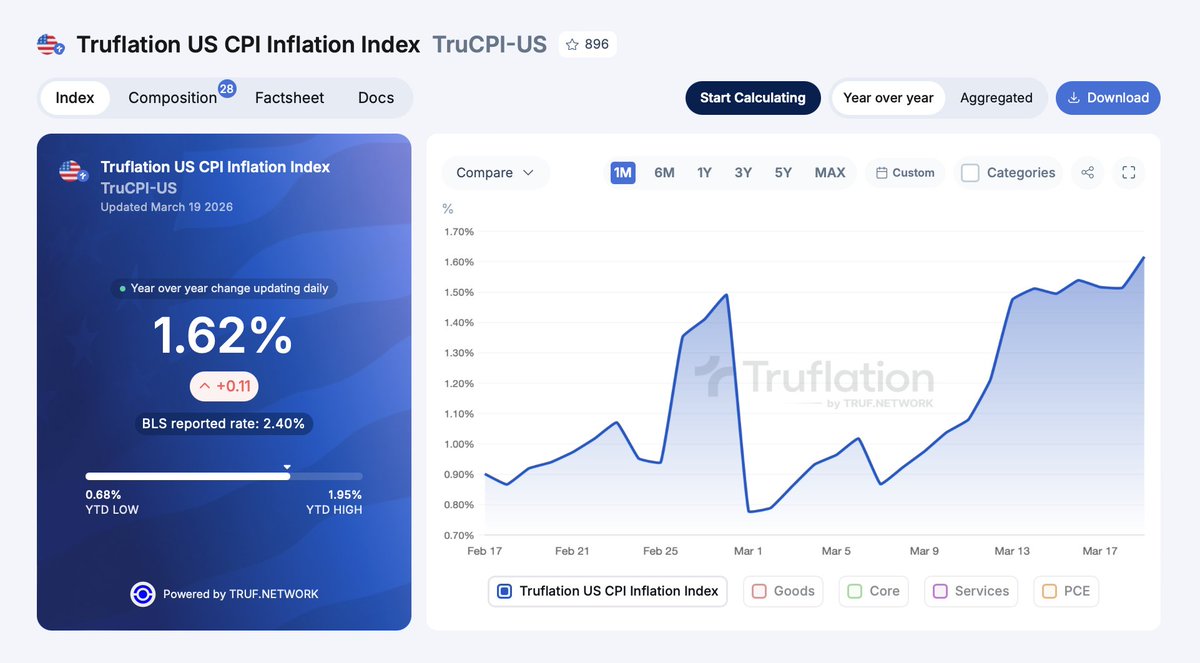The height and width of the screenshot is (663, 1200).
Task: Click the TRUF.NETWORK logo icon
Action: tap(142, 594)
